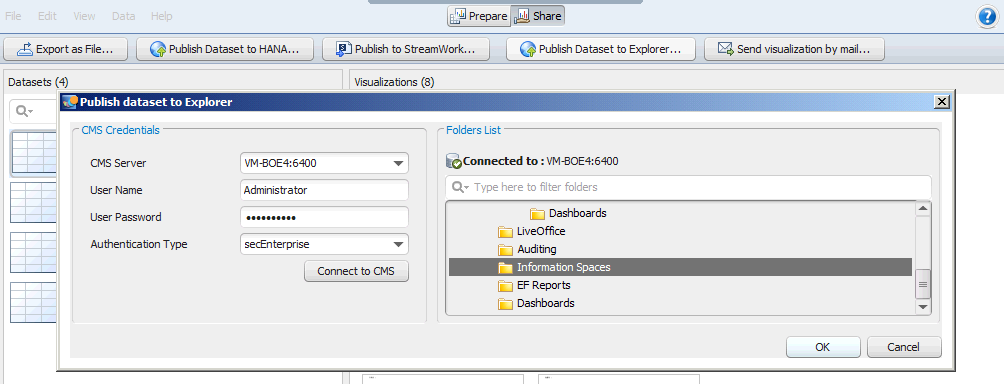1004x384 pixels.
Task: Click Export as File button
Action: pyautogui.click(x=65, y=49)
